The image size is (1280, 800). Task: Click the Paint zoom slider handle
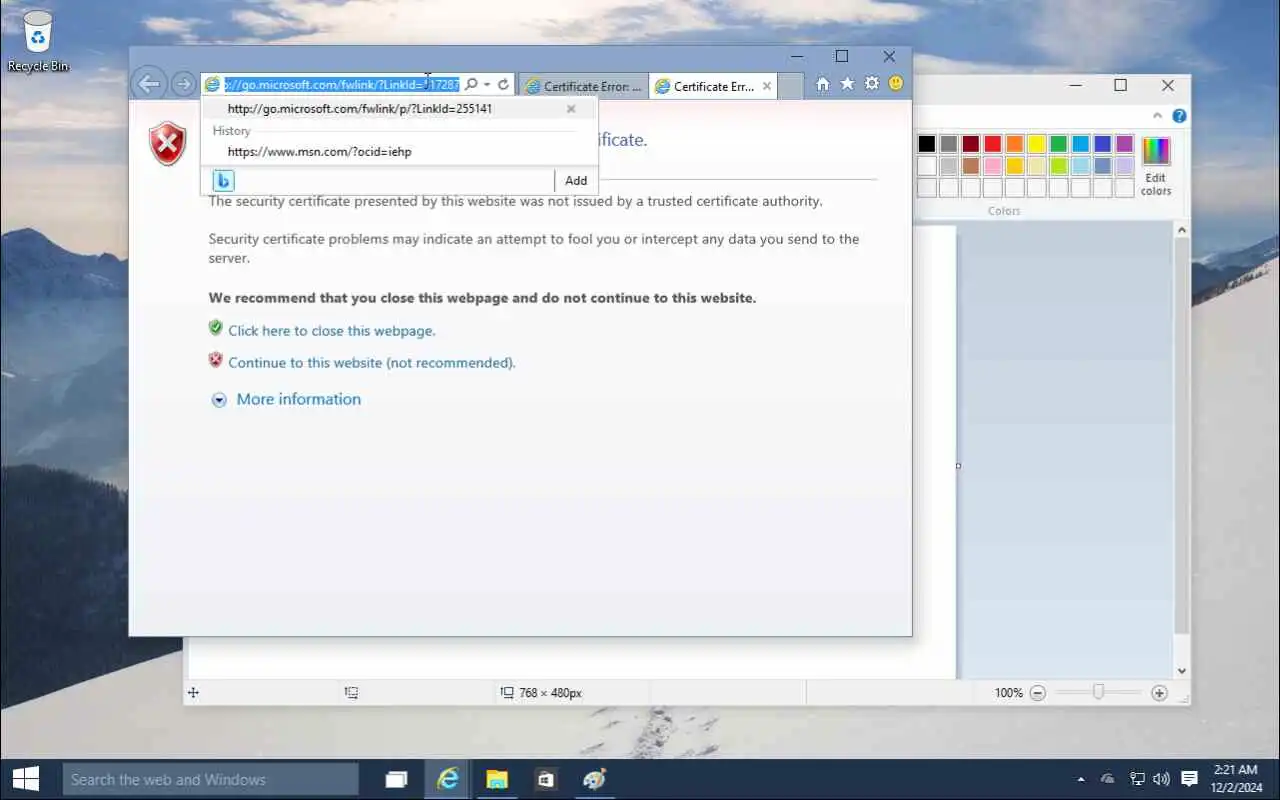tap(1098, 692)
